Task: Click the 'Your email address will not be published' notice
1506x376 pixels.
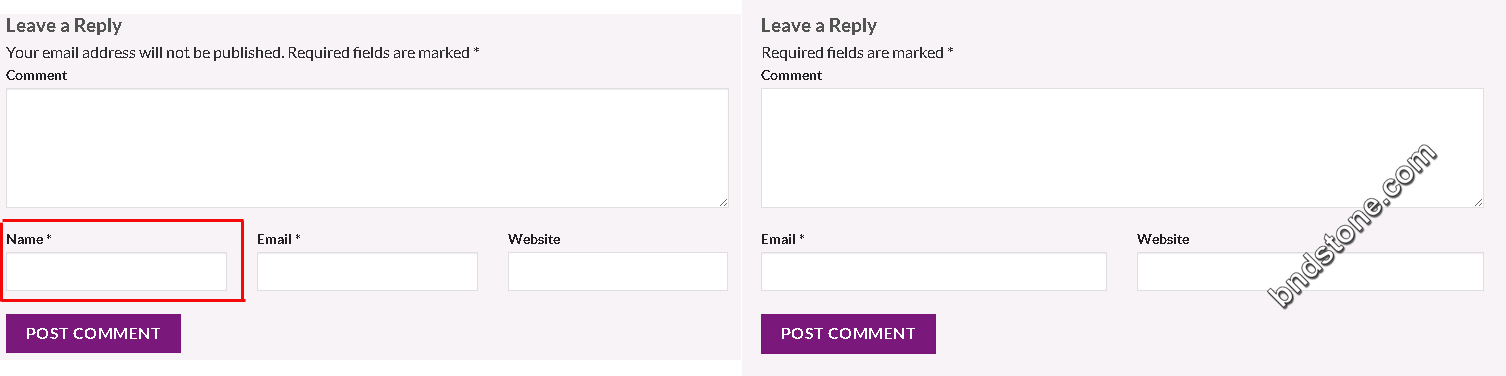Action: 145,52
